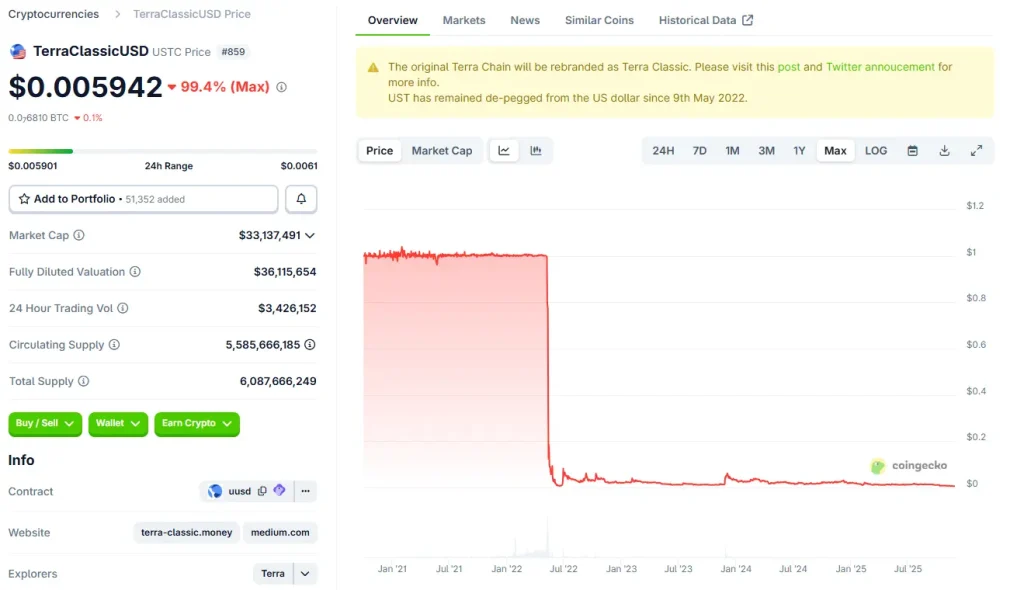
Task: Open the Wallet dropdown
Action: click(x=118, y=423)
